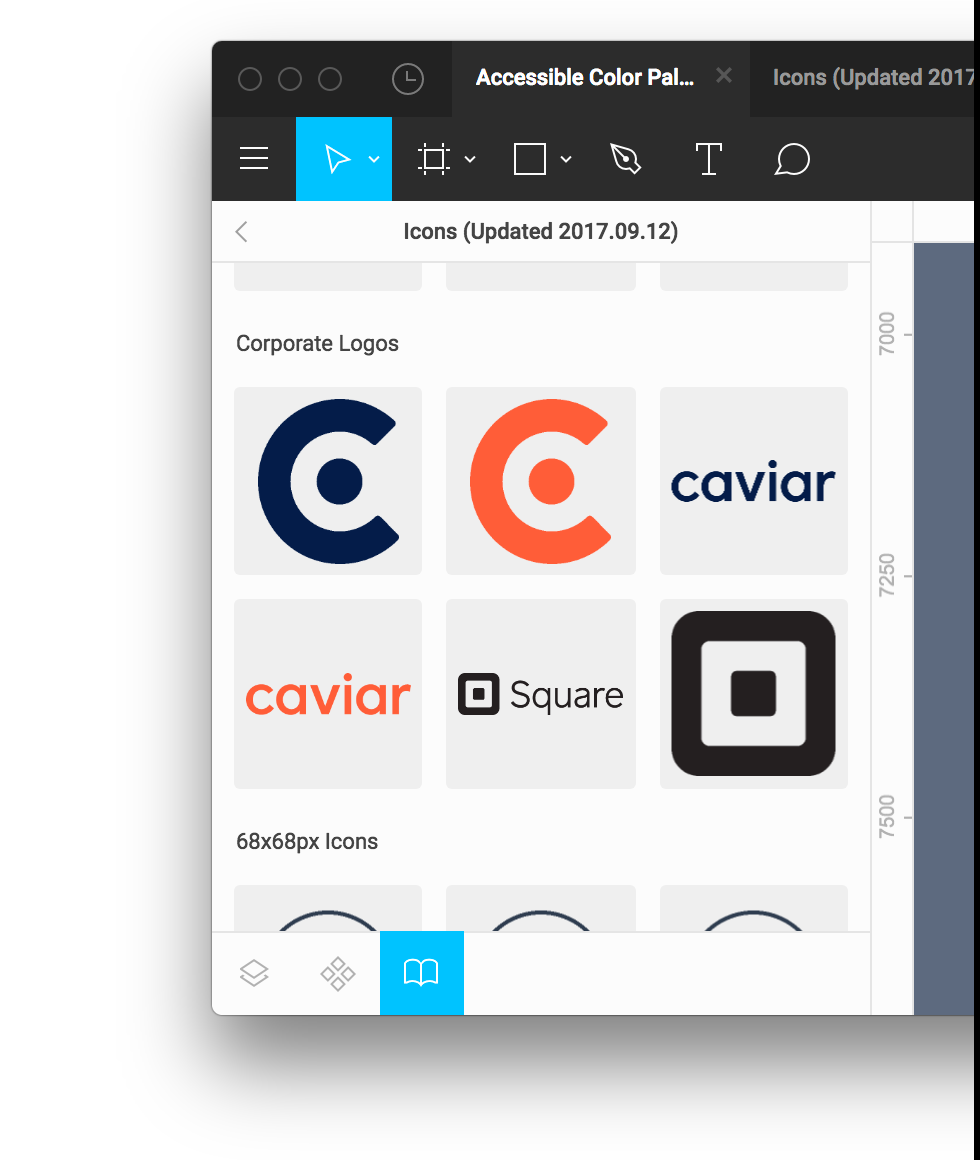Select the Text tool
The height and width of the screenshot is (1160, 980).
709,159
